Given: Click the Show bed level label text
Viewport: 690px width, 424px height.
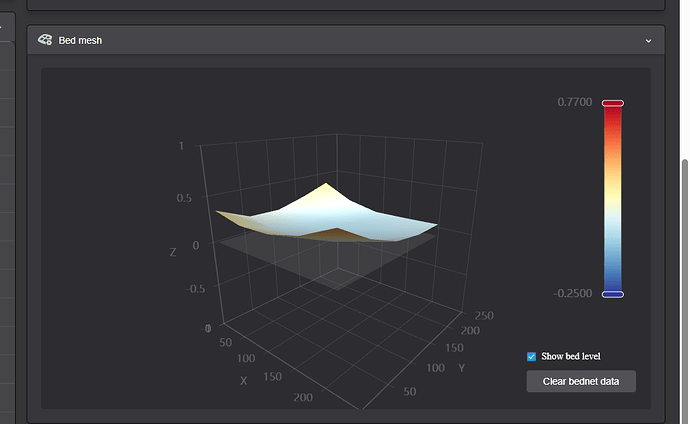Looking at the screenshot, I should 570,356.
